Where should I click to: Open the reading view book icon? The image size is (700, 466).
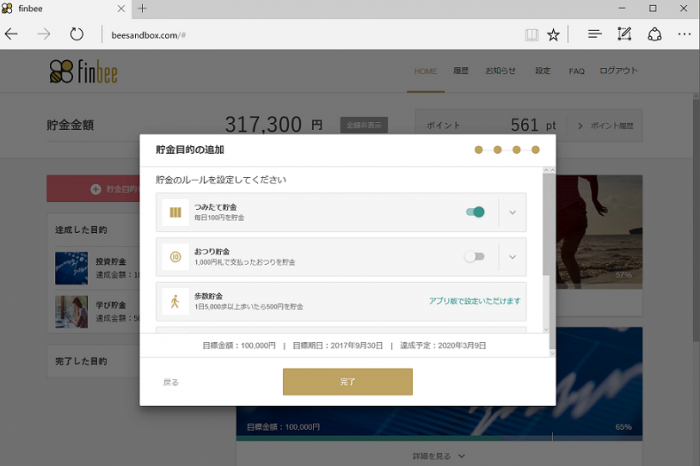coord(531,35)
